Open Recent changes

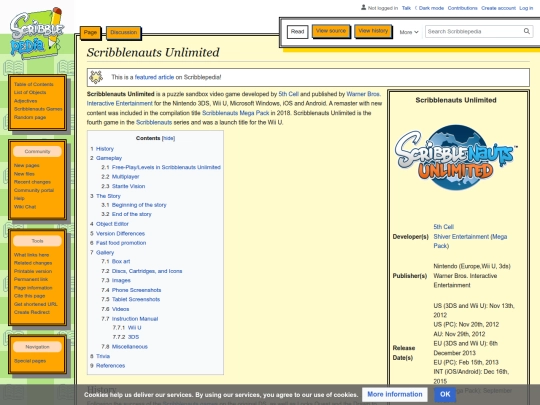tap(32, 182)
